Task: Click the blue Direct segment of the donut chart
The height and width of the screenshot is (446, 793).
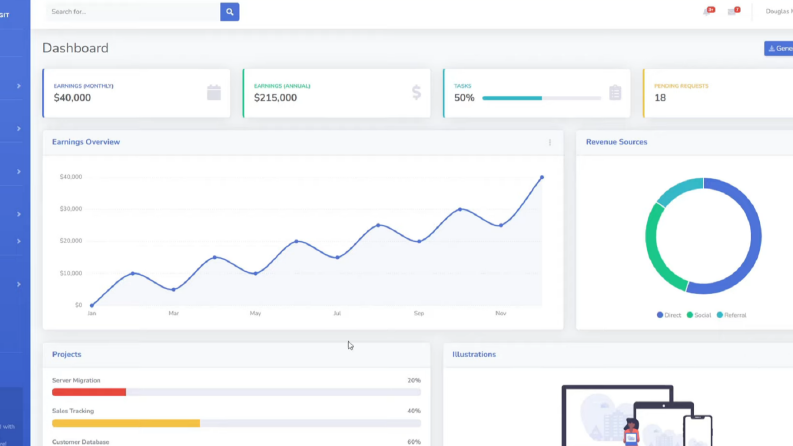Action: (755, 238)
